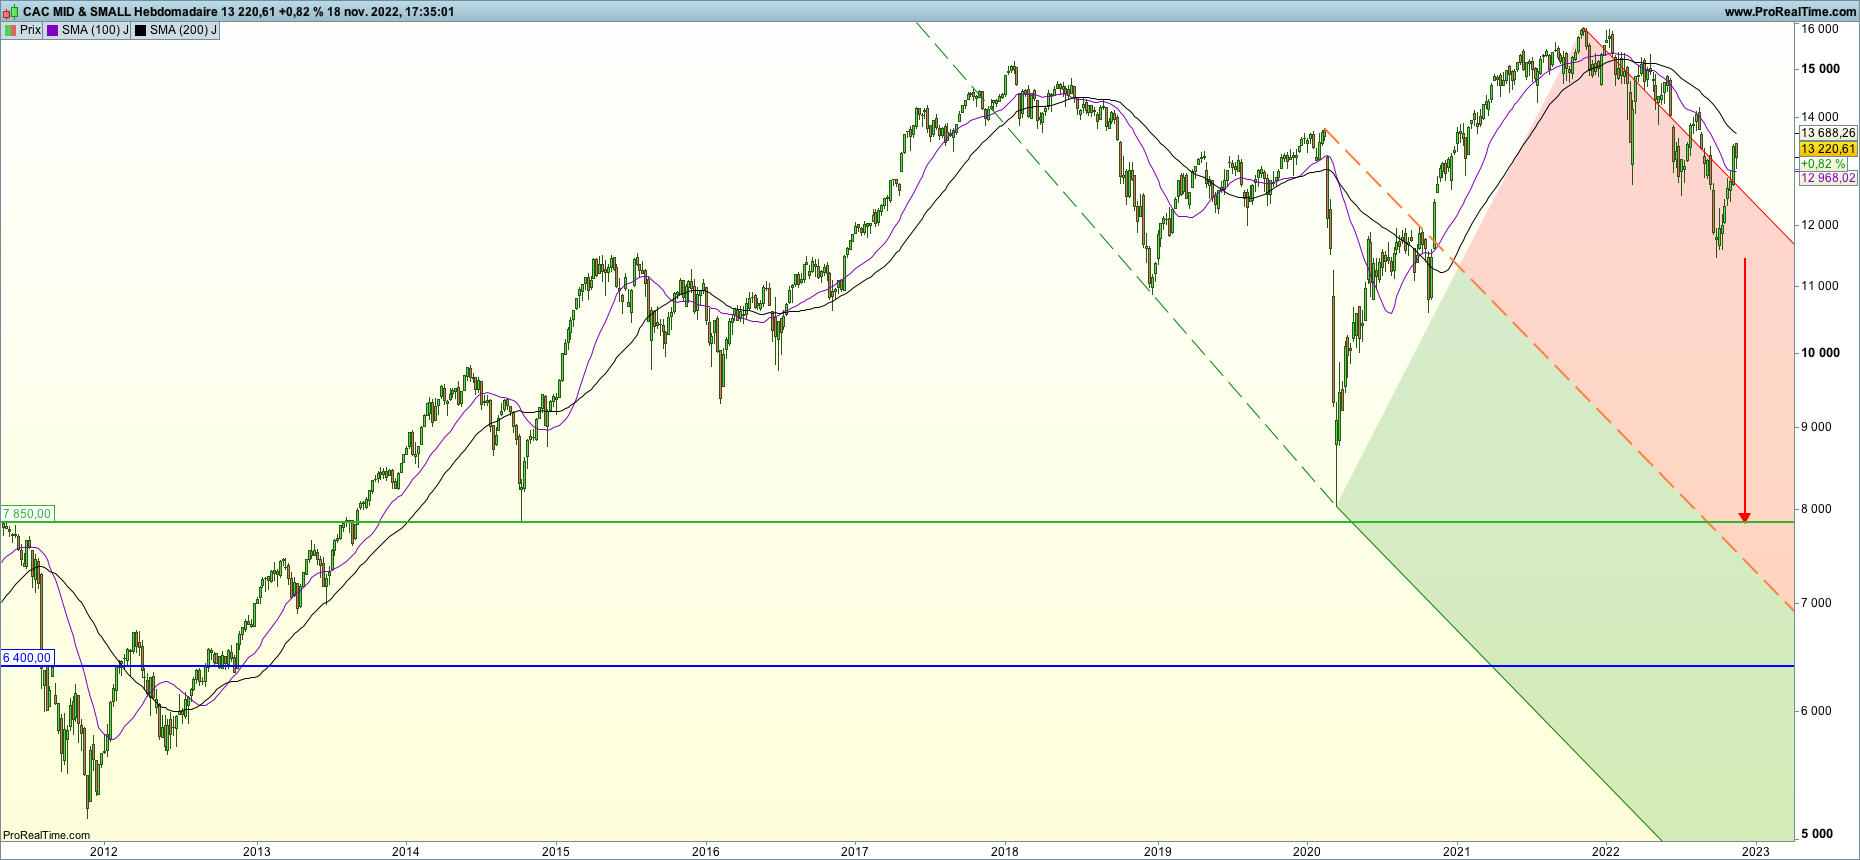Screen dimensions: 1860x860
Task: Click the 2019 year label on time axis
Action: pos(1158,852)
